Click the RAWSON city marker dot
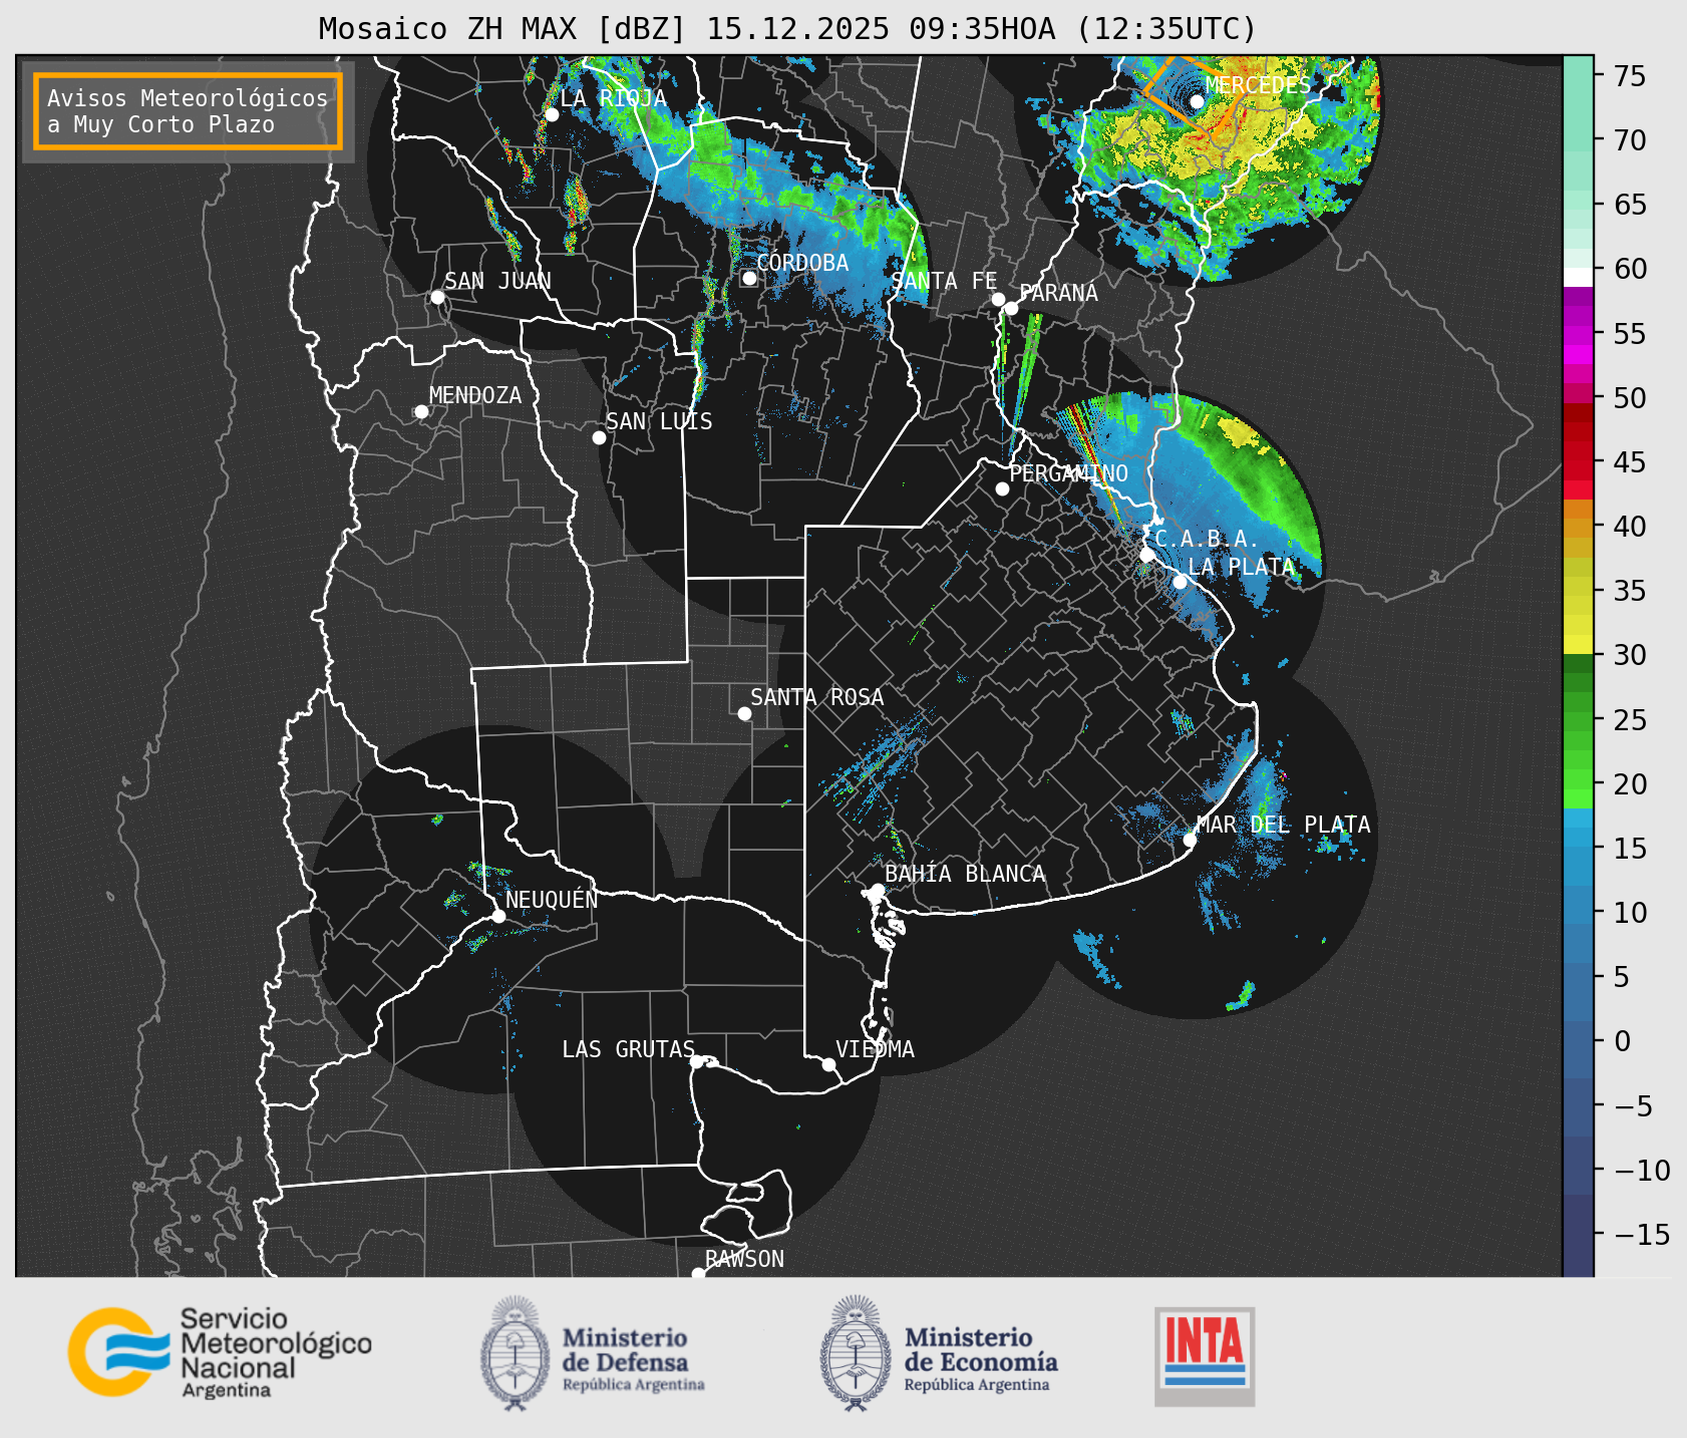 (x=698, y=1273)
